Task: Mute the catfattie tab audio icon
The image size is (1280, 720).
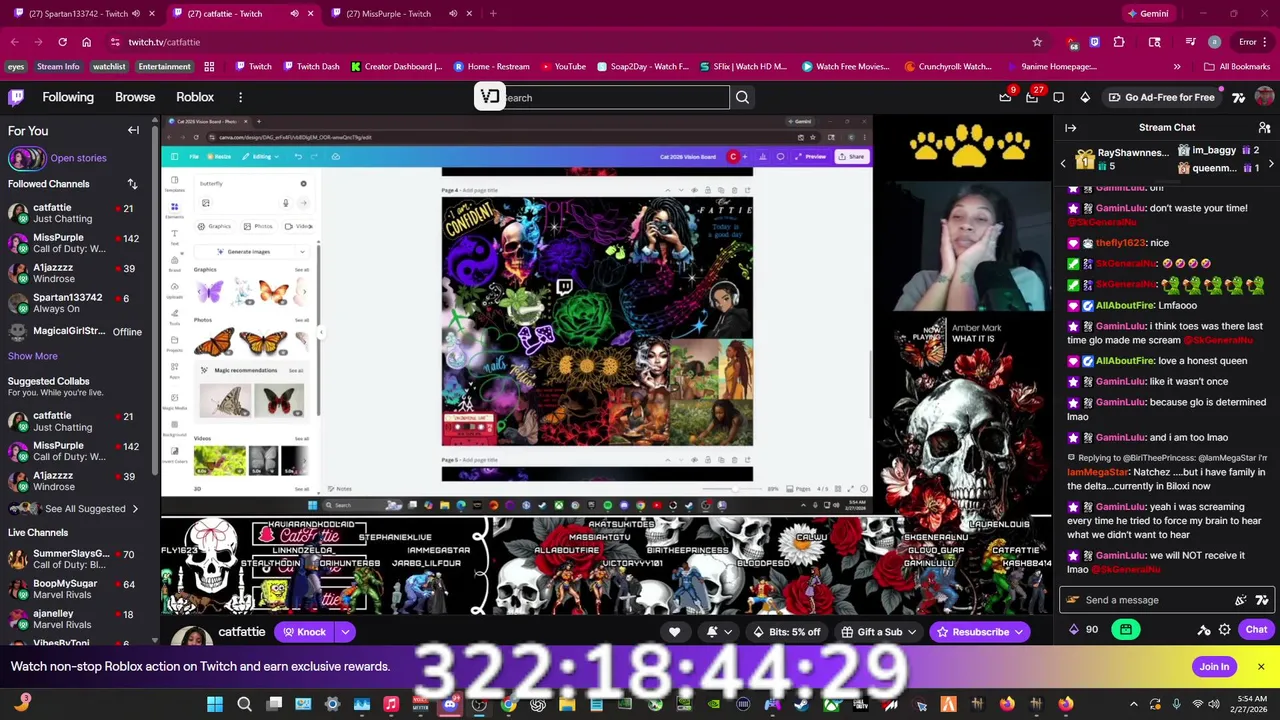Action: tap(294, 14)
